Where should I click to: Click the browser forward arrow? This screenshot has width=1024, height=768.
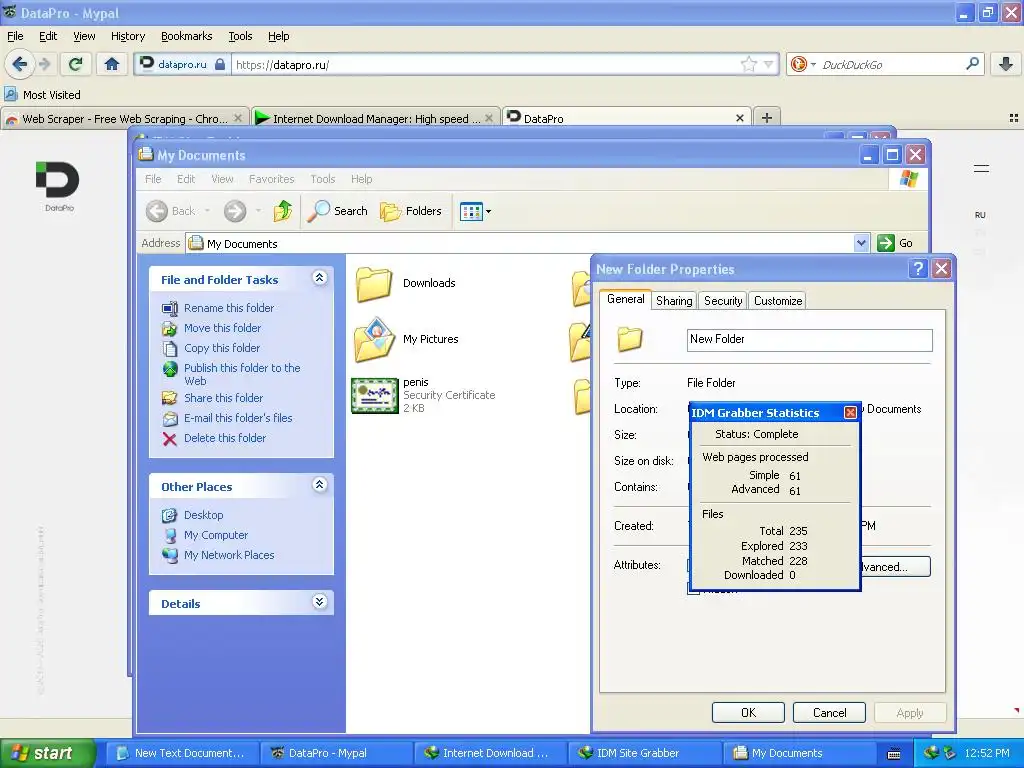point(44,64)
